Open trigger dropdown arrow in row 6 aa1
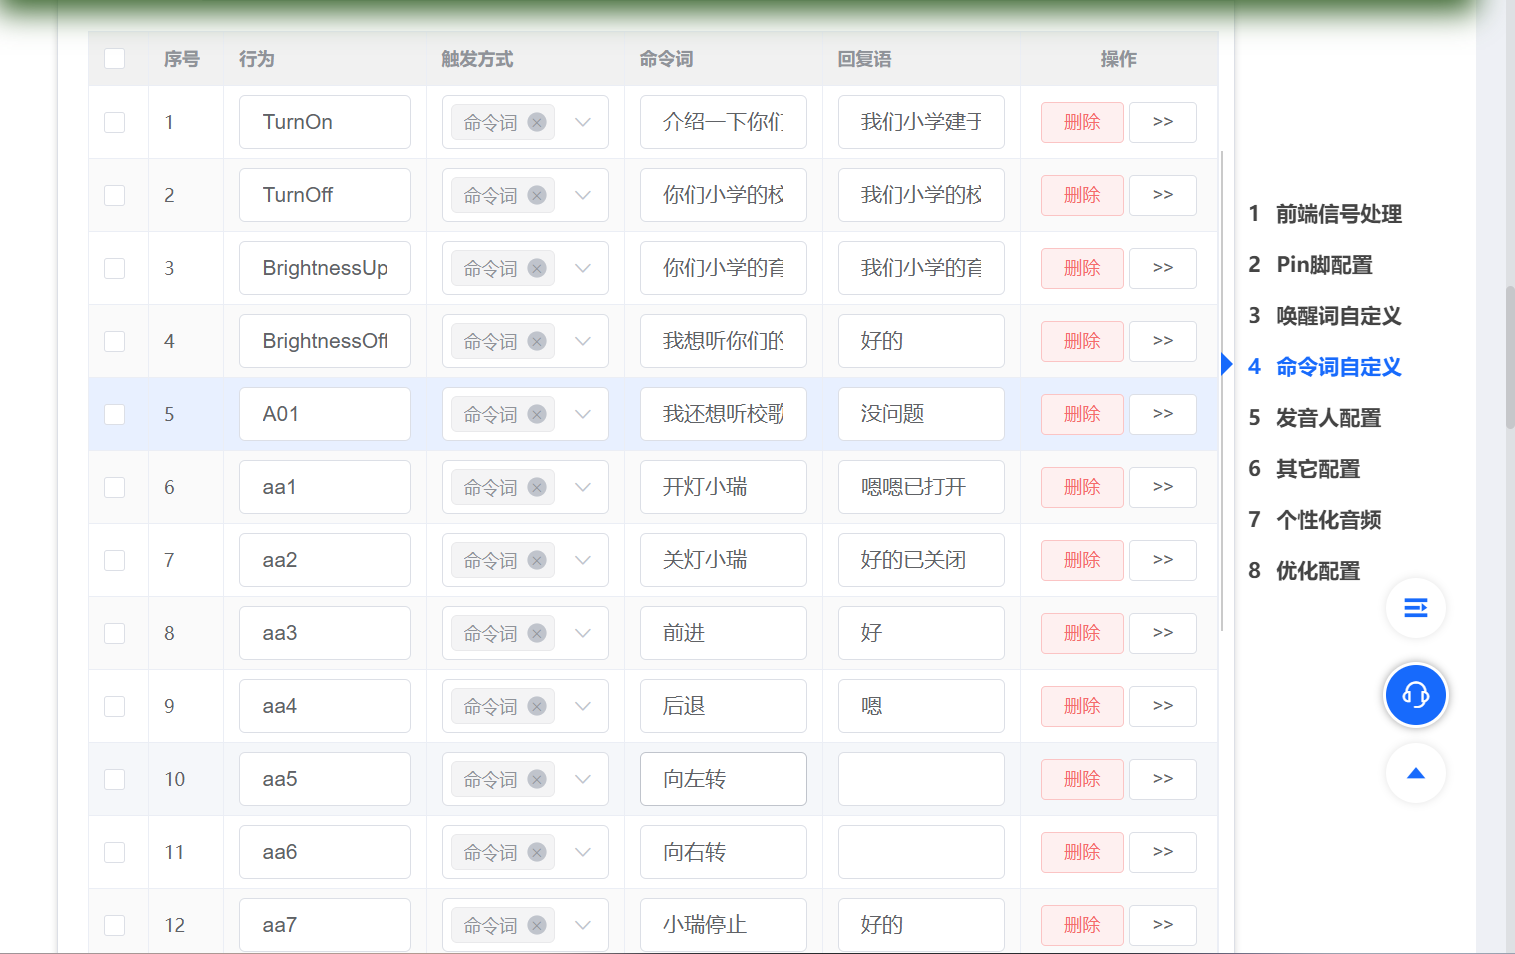This screenshot has width=1515, height=954. (x=583, y=487)
